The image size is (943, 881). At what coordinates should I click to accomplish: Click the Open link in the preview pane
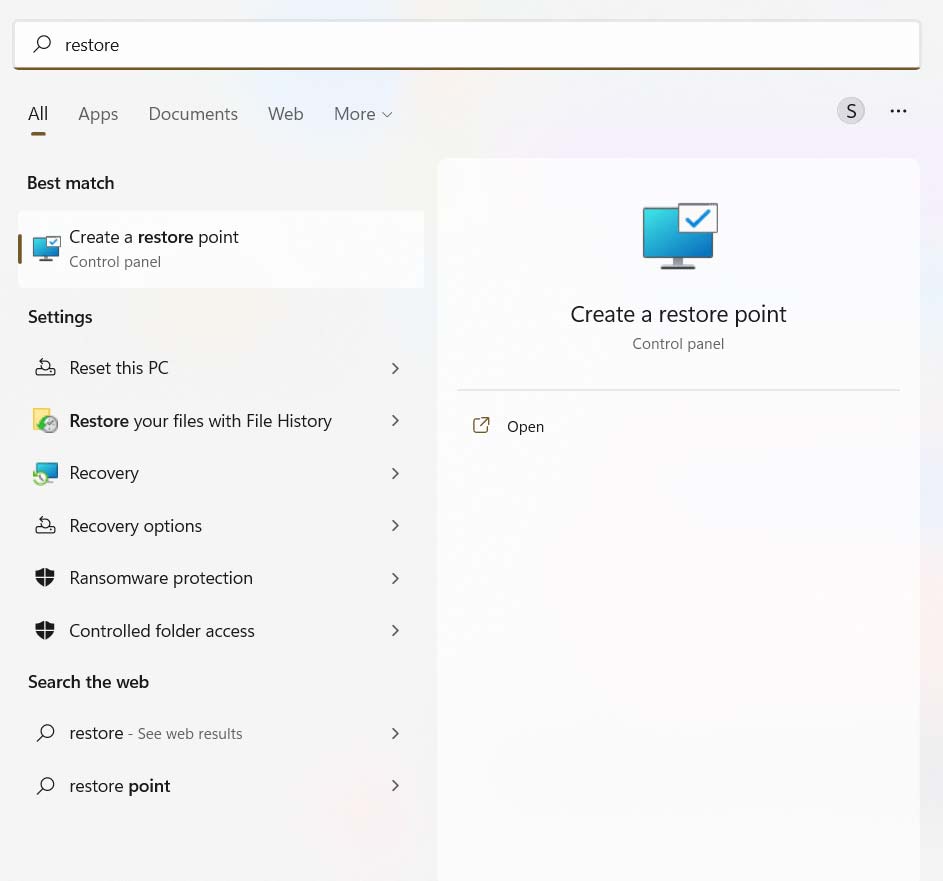(525, 426)
